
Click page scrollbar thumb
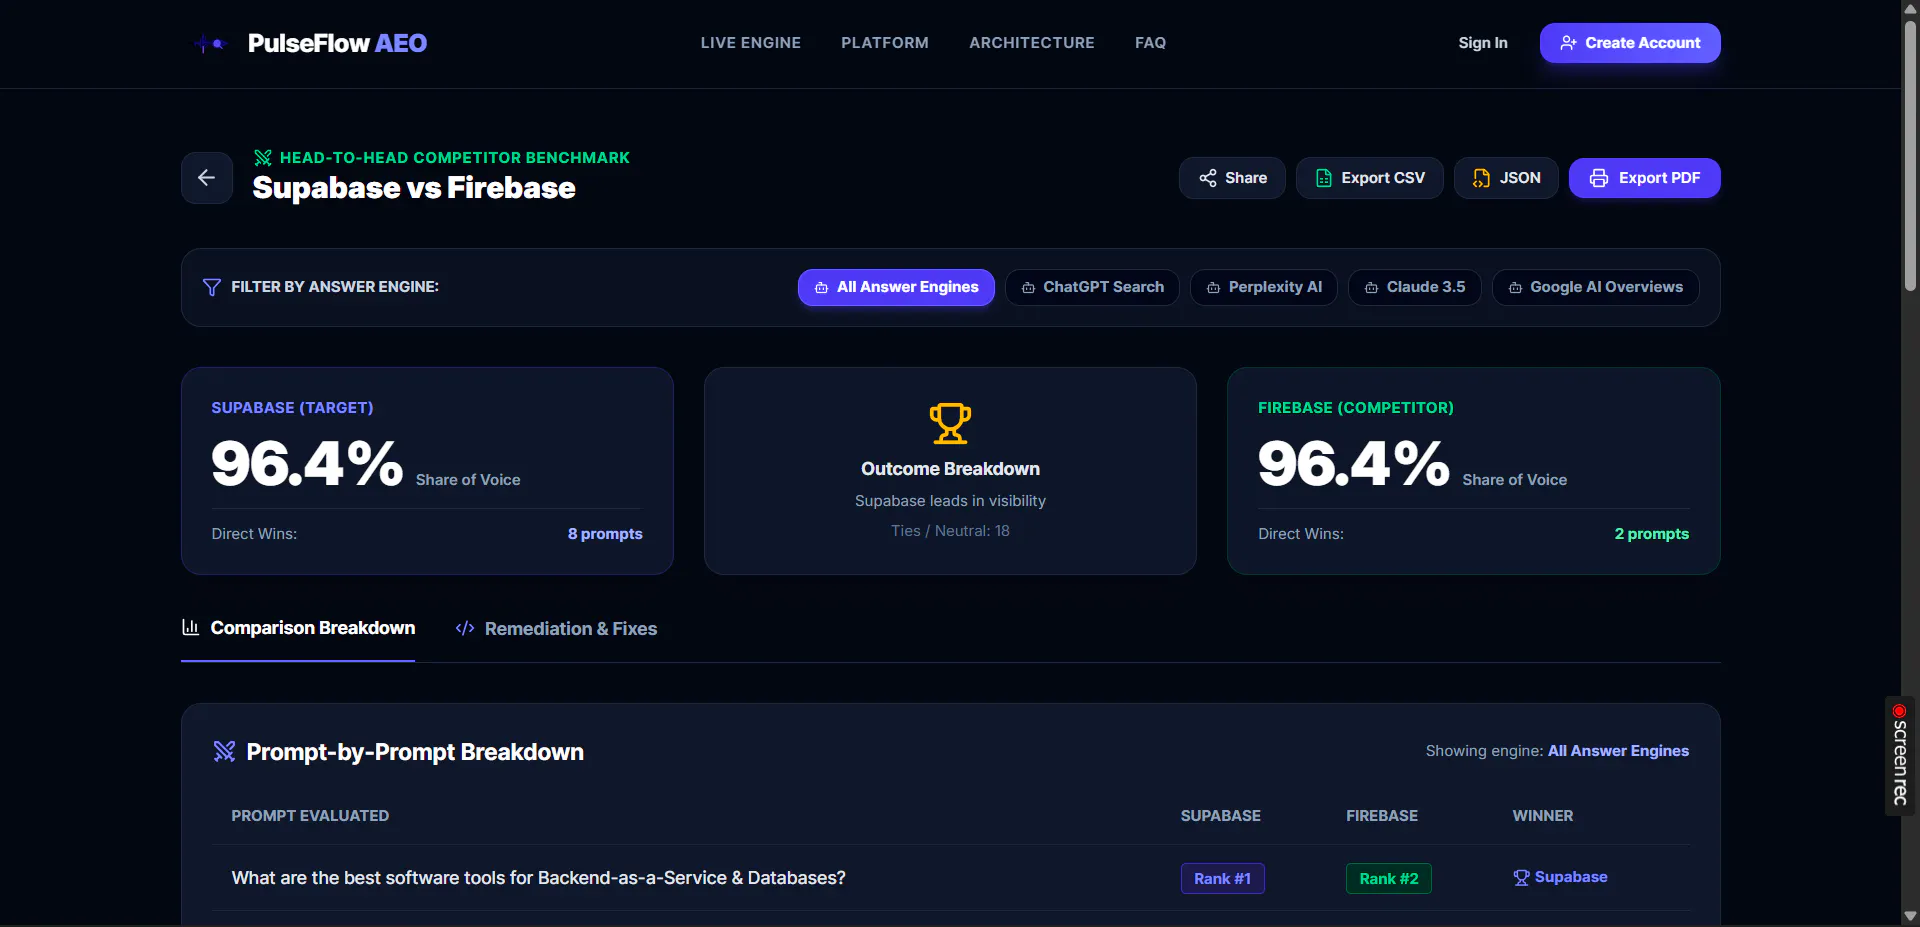pyautogui.click(x=1910, y=155)
